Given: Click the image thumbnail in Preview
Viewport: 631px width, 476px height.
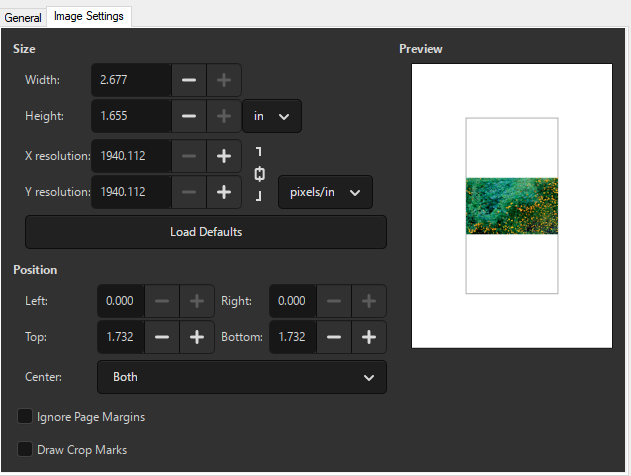Looking at the screenshot, I should tap(511, 206).
